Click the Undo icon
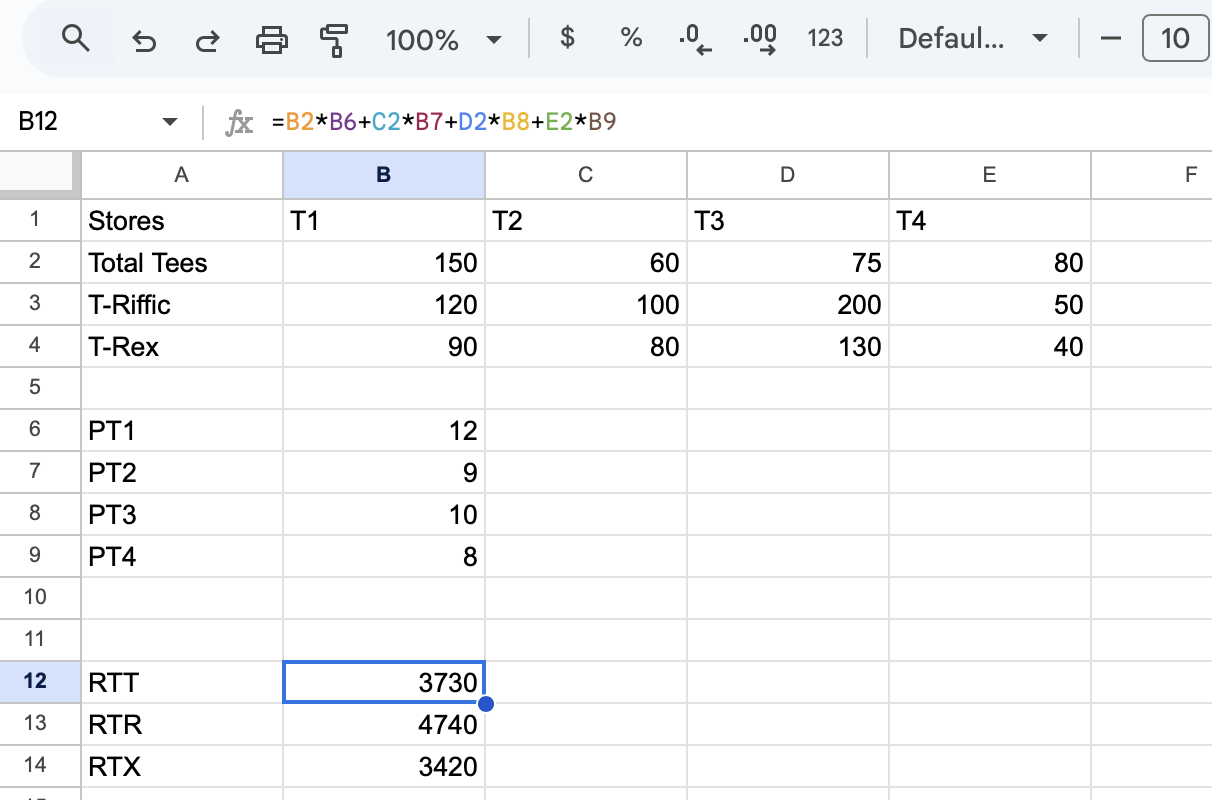This screenshot has height=800, width=1212. (x=144, y=38)
